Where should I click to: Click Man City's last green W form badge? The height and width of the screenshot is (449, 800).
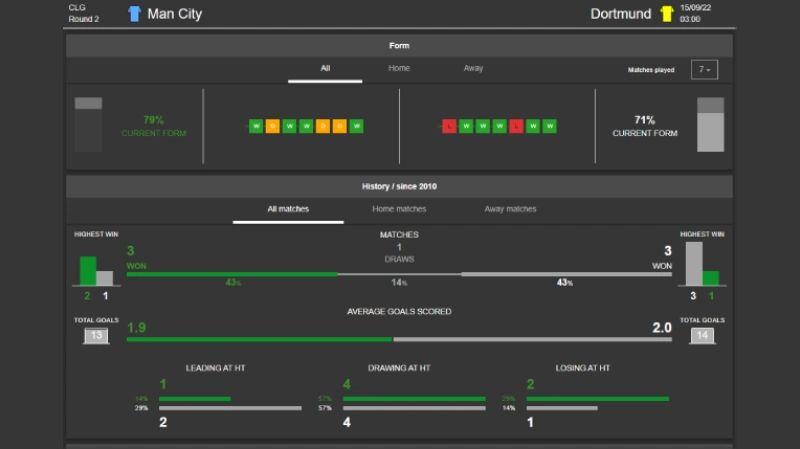(357, 126)
